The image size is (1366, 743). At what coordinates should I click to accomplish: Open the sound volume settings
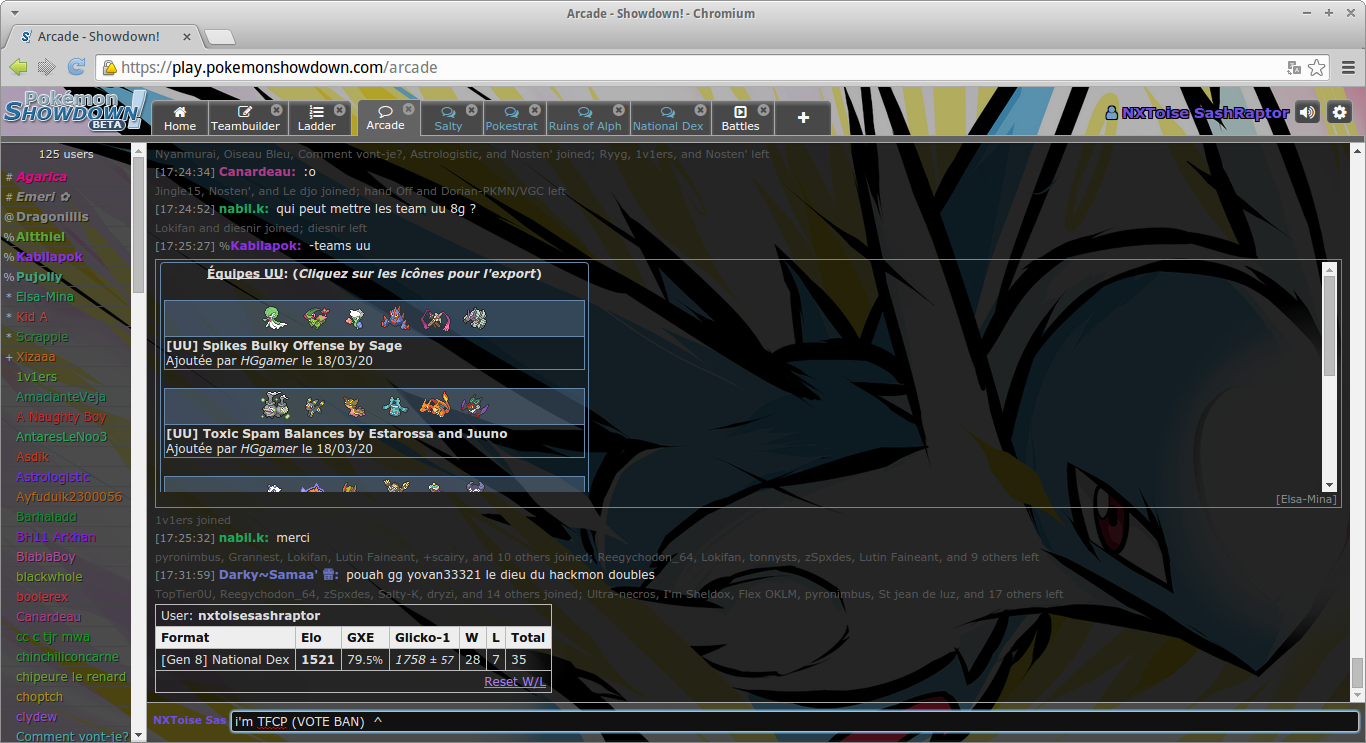click(x=1307, y=113)
